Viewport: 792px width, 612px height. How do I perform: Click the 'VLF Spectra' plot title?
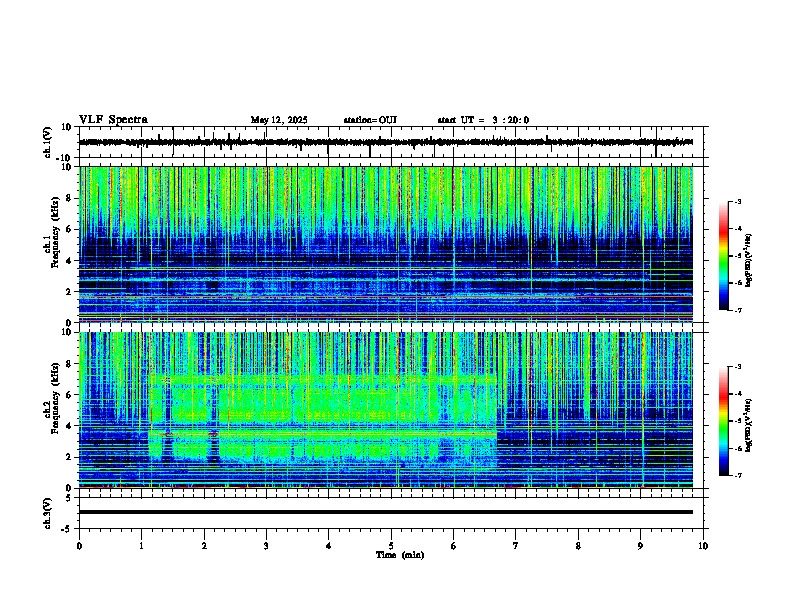(113, 120)
